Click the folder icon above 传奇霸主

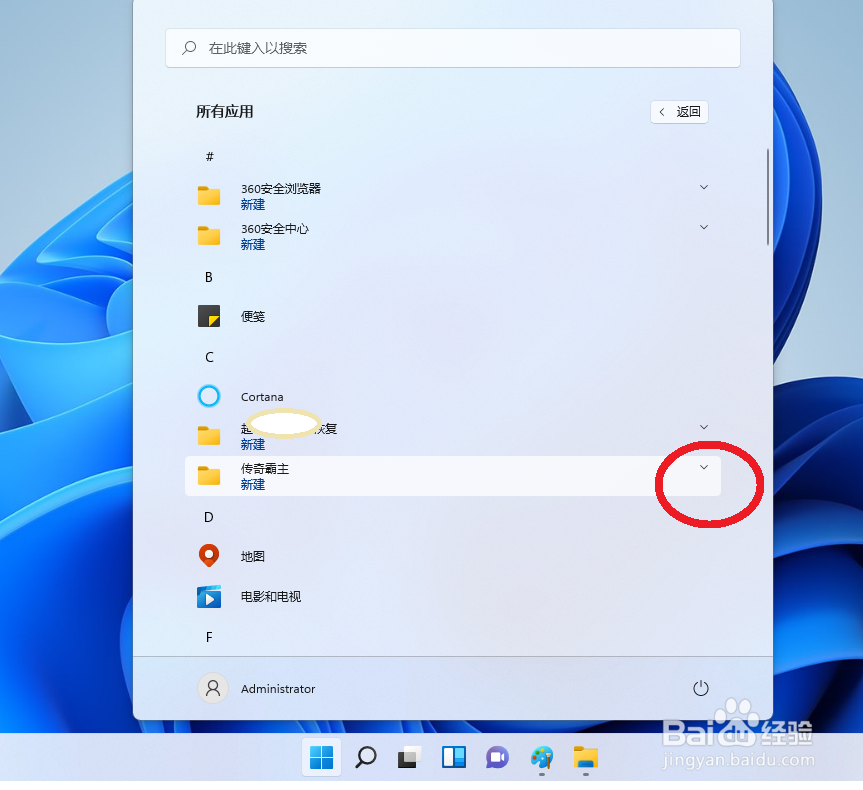click(x=209, y=435)
